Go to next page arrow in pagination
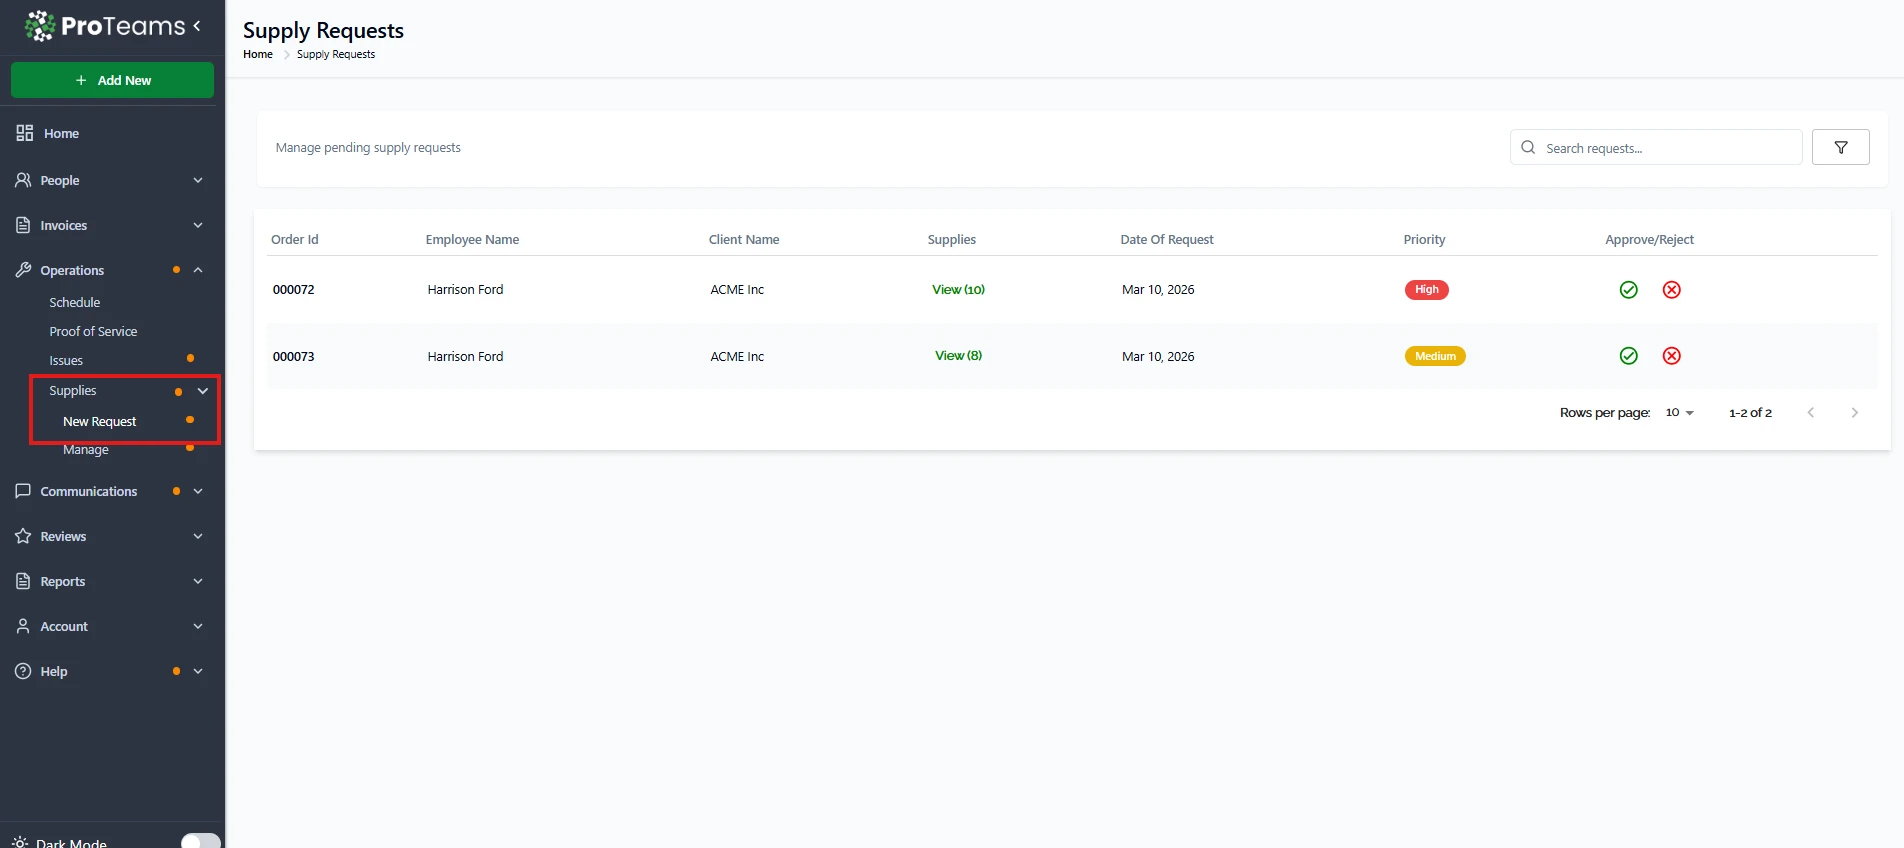 click(1854, 413)
